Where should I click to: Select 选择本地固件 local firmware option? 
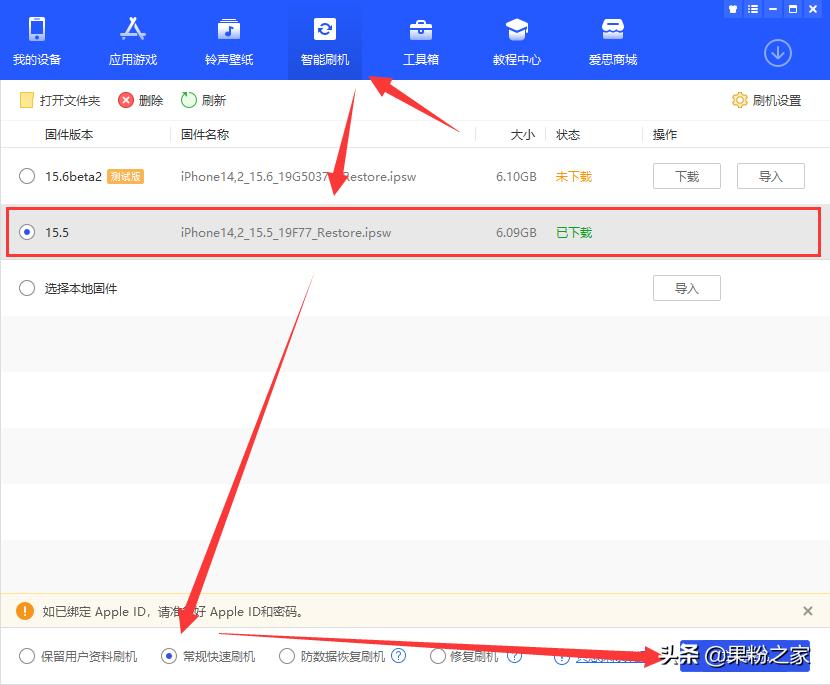tap(27, 288)
